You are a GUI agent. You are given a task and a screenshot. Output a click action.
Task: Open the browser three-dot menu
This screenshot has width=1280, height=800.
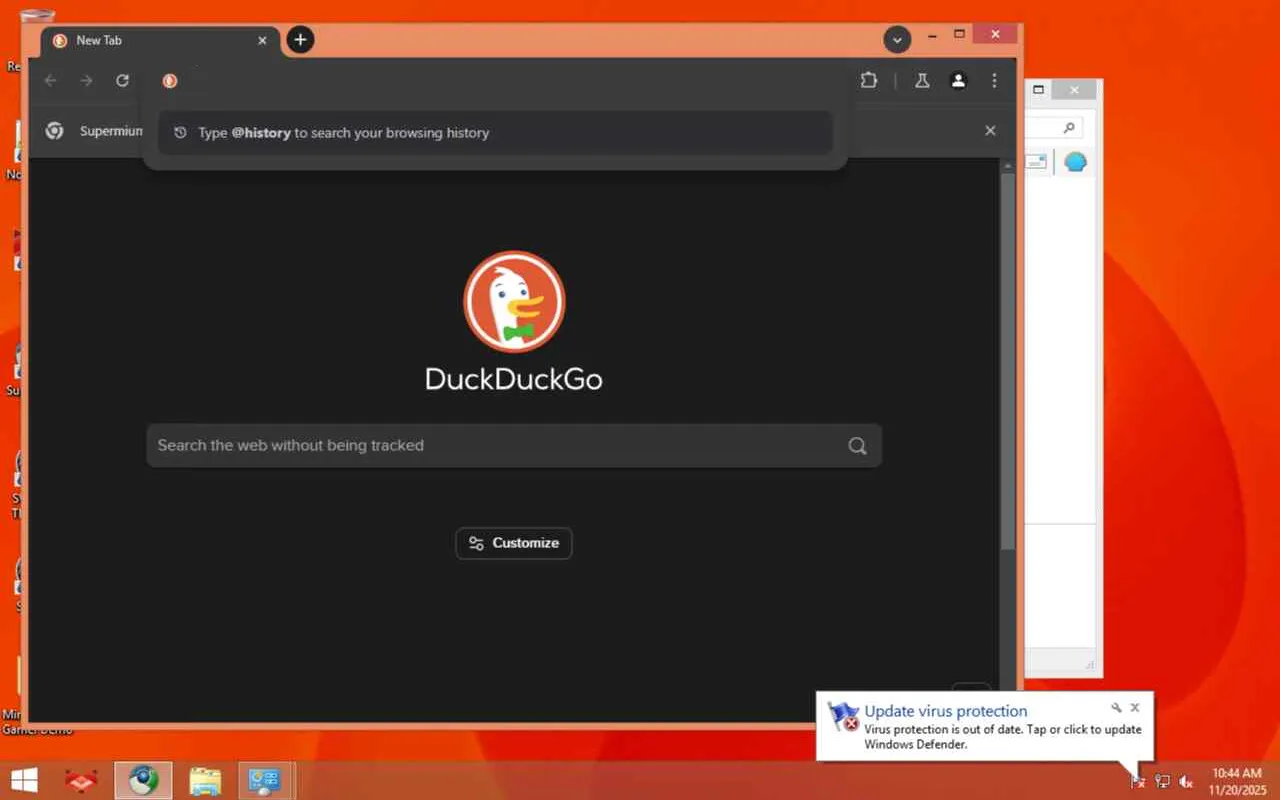point(994,81)
